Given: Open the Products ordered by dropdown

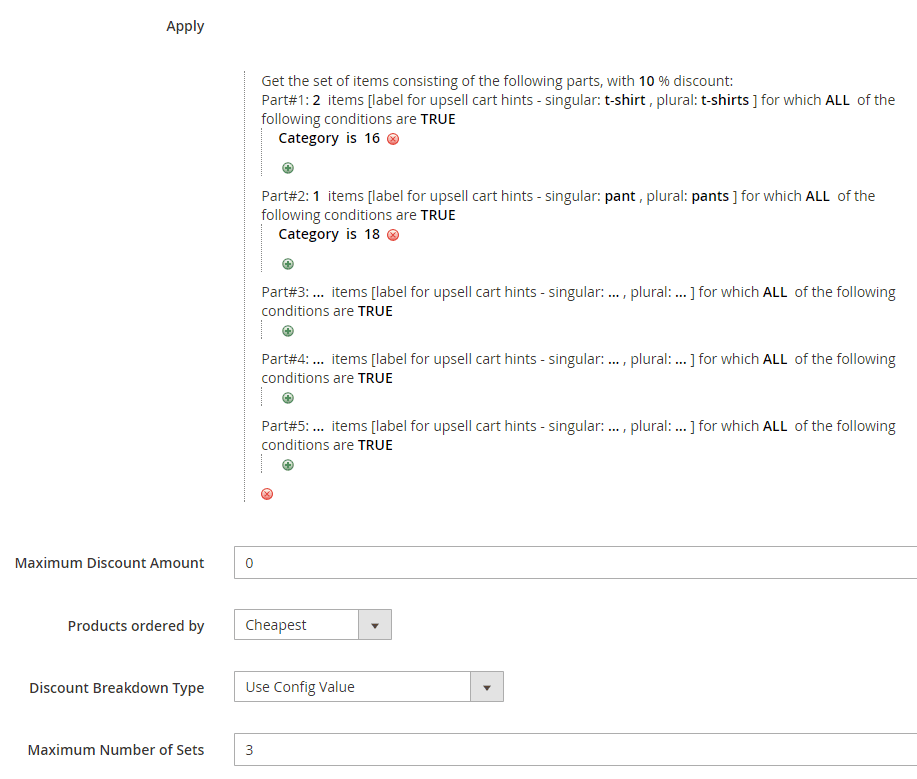Looking at the screenshot, I should (x=313, y=625).
